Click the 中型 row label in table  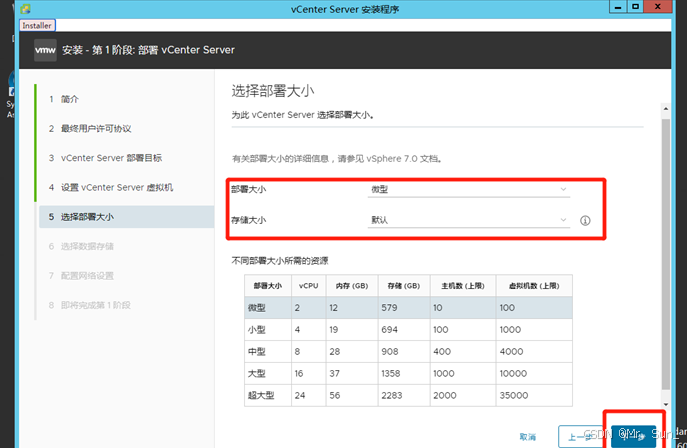257,352
